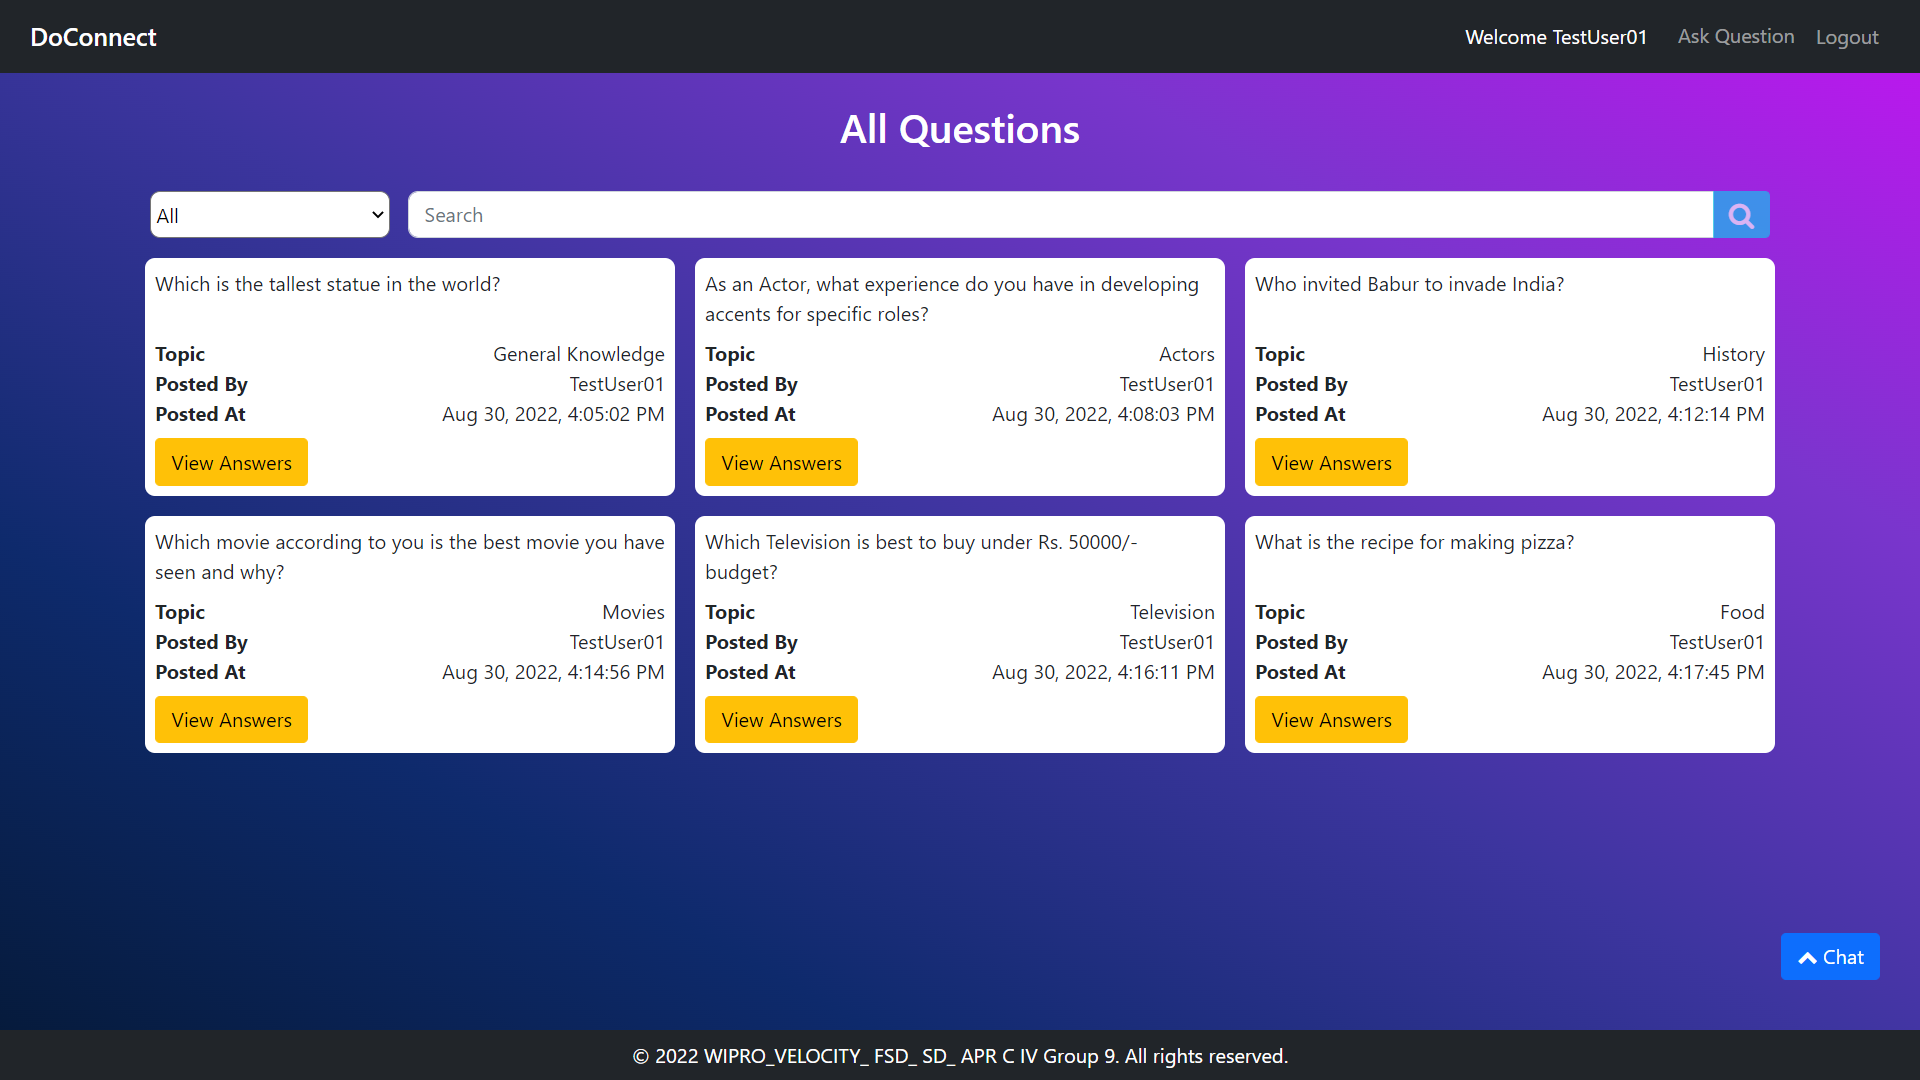Screen dimensions: 1920x1080
Task: View Answers for the best movie question
Action: coord(231,720)
